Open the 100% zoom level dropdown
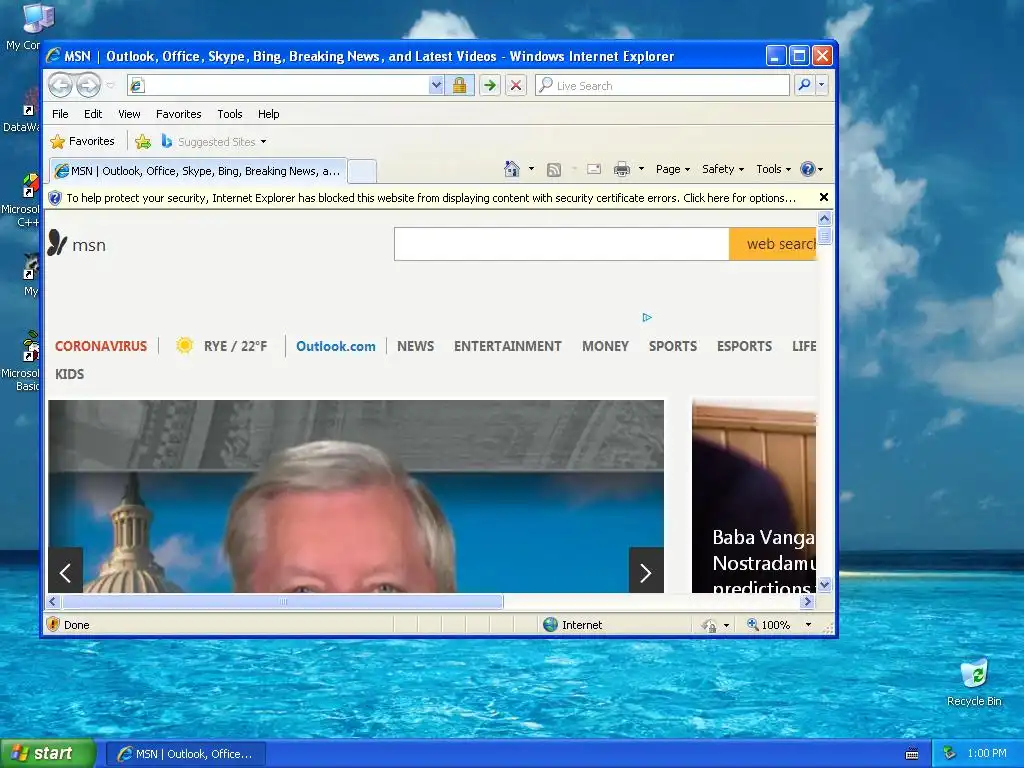The image size is (1024, 768). coord(808,624)
